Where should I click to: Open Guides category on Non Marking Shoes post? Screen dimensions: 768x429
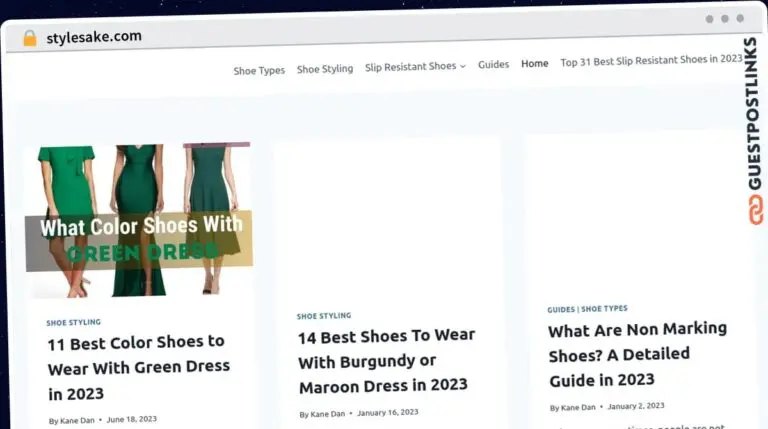click(x=561, y=310)
